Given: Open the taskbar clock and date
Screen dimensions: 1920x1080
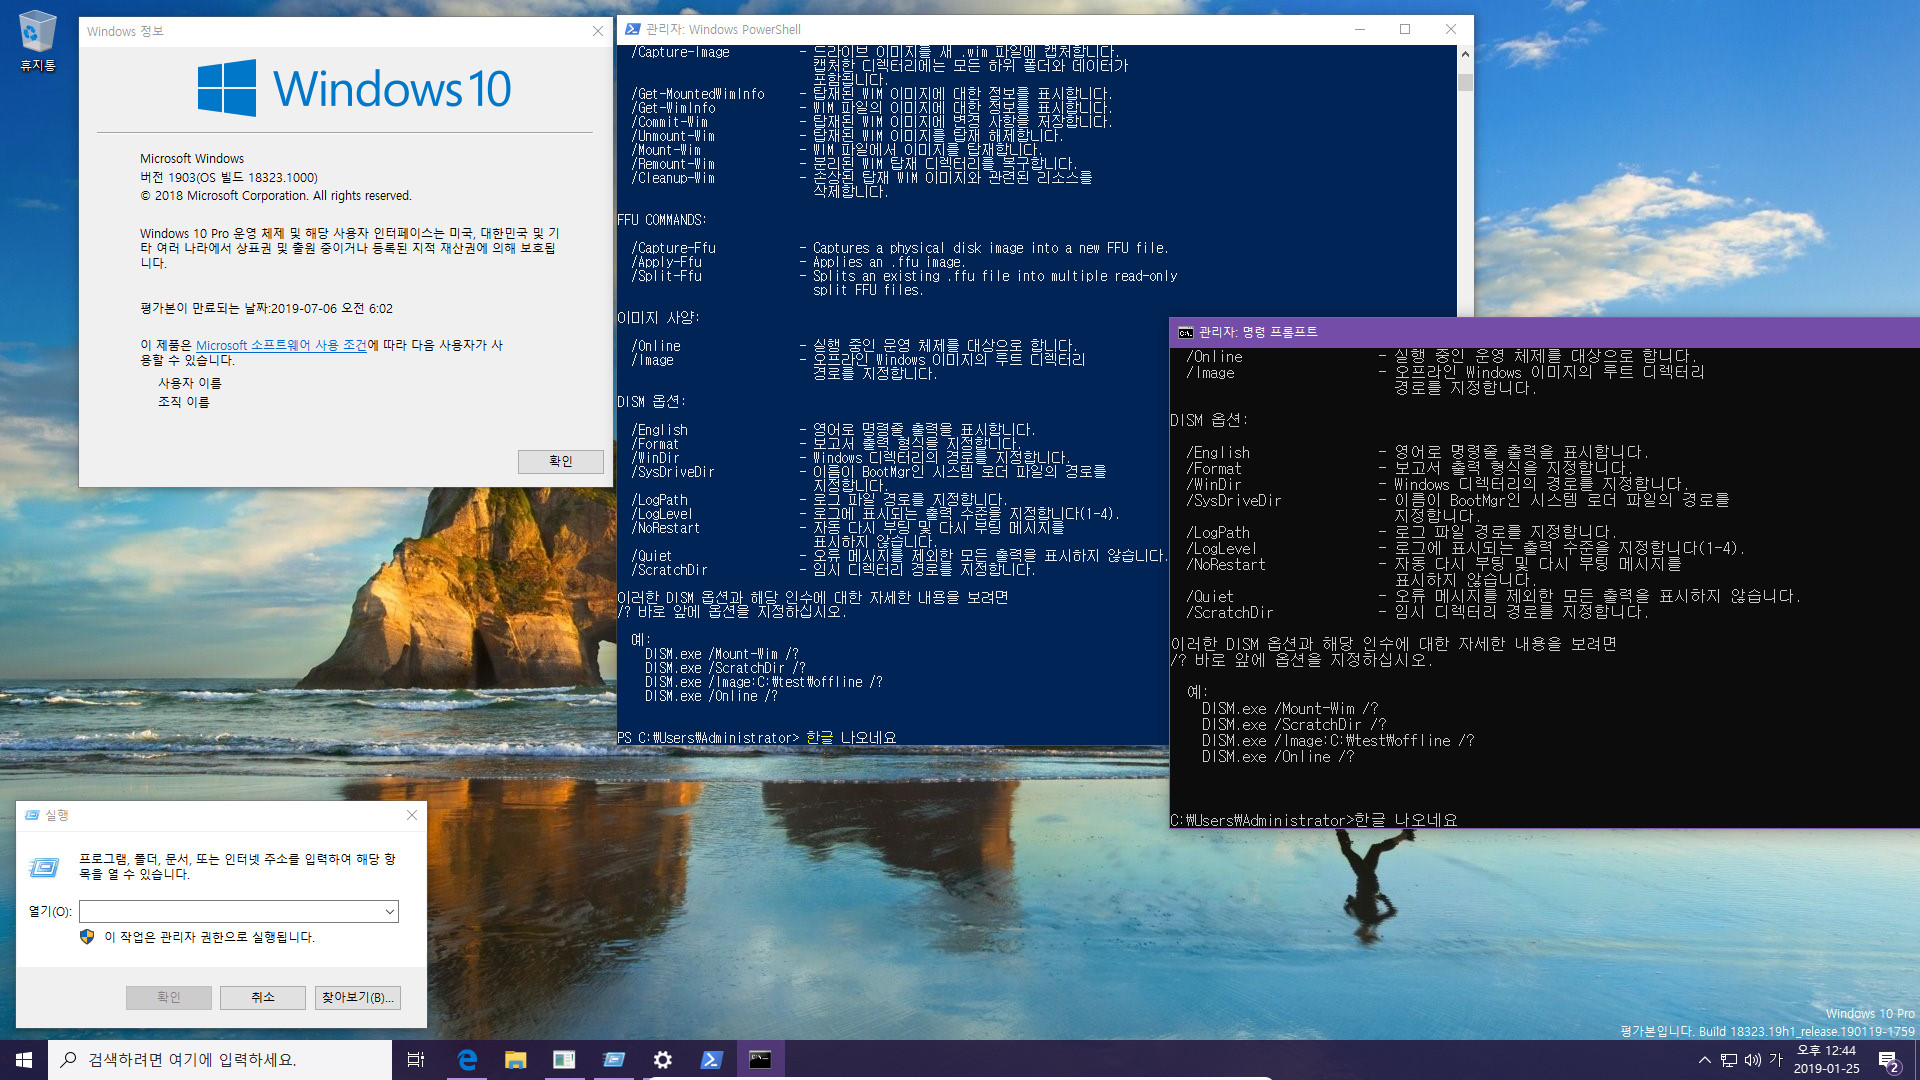Looking at the screenshot, I should [x=1826, y=1060].
